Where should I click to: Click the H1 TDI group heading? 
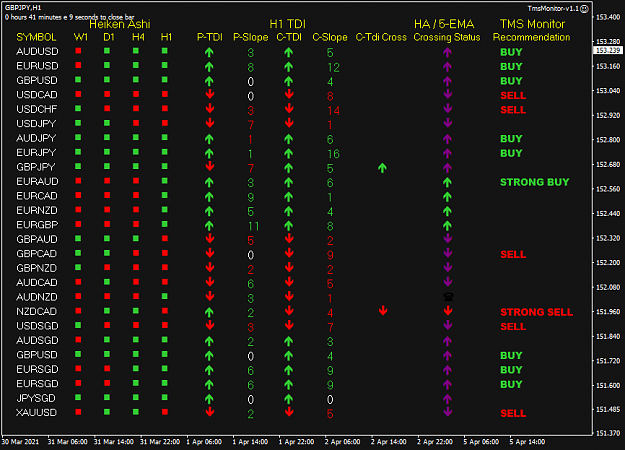287,24
